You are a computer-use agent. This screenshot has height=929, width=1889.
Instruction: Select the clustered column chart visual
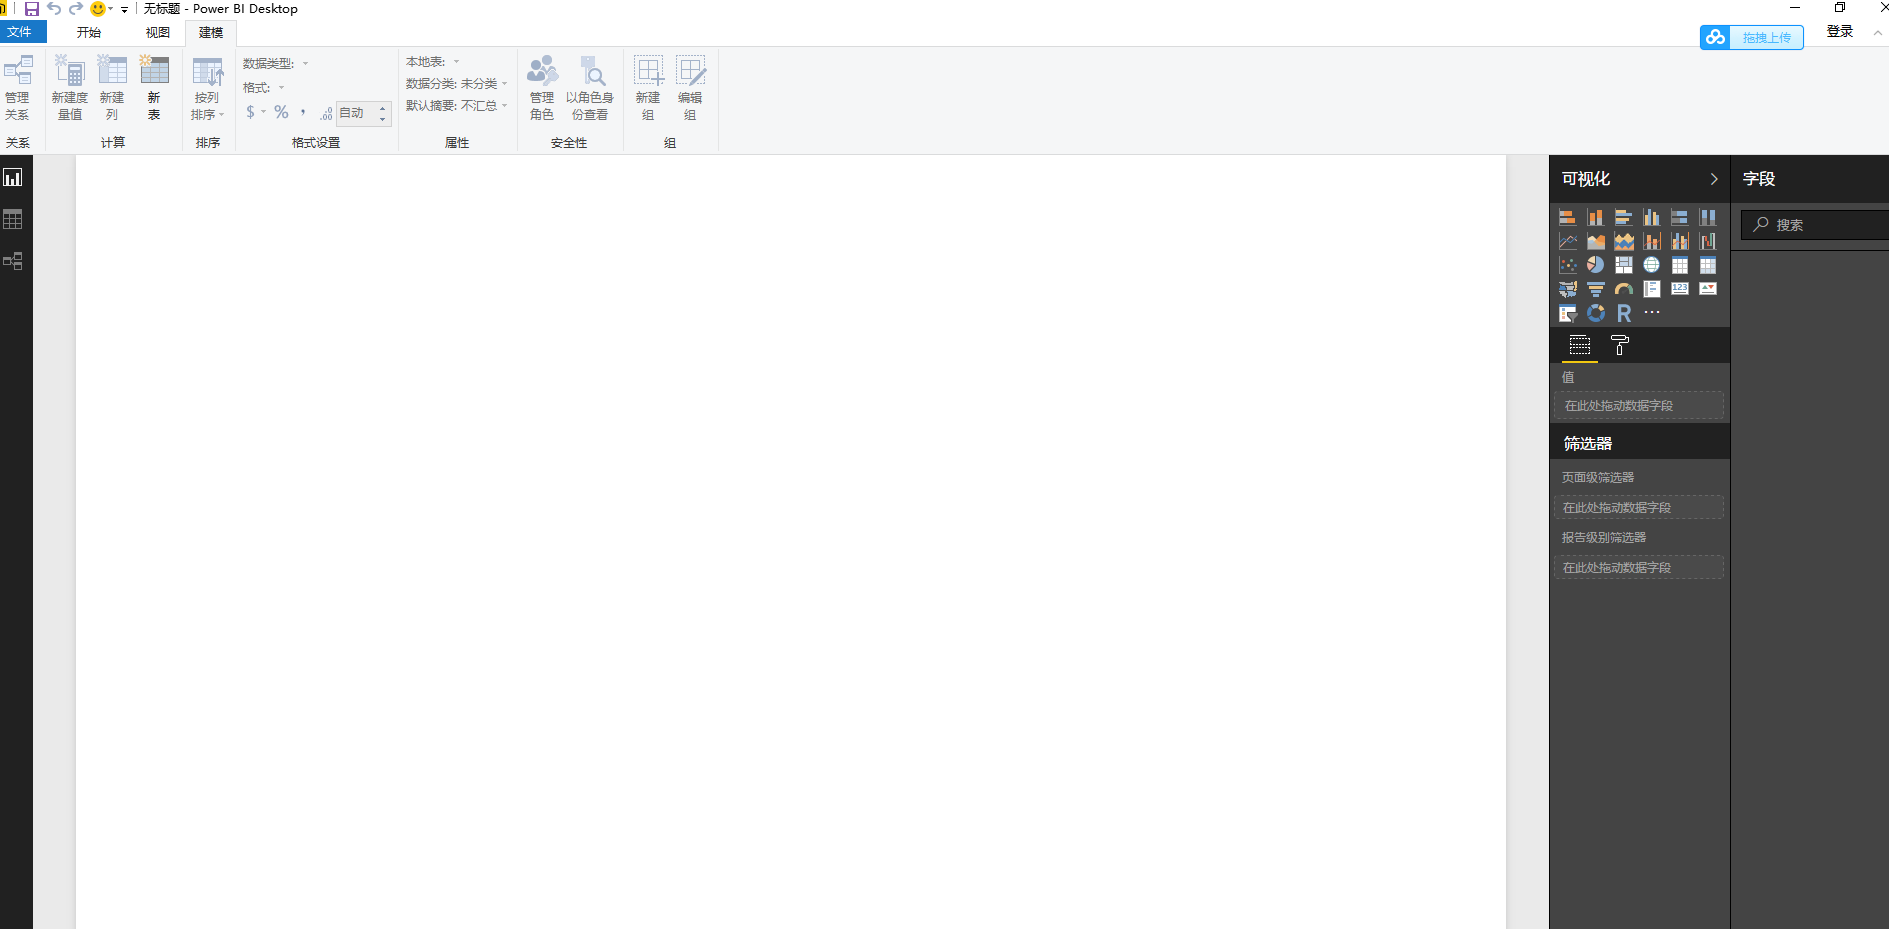click(x=1652, y=217)
